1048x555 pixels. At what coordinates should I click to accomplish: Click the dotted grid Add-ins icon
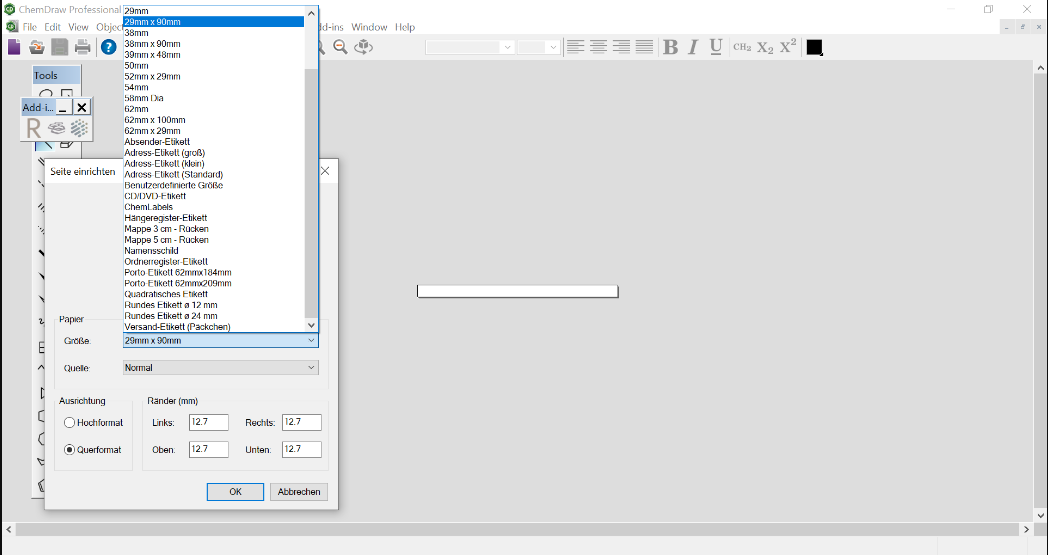click(x=80, y=128)
